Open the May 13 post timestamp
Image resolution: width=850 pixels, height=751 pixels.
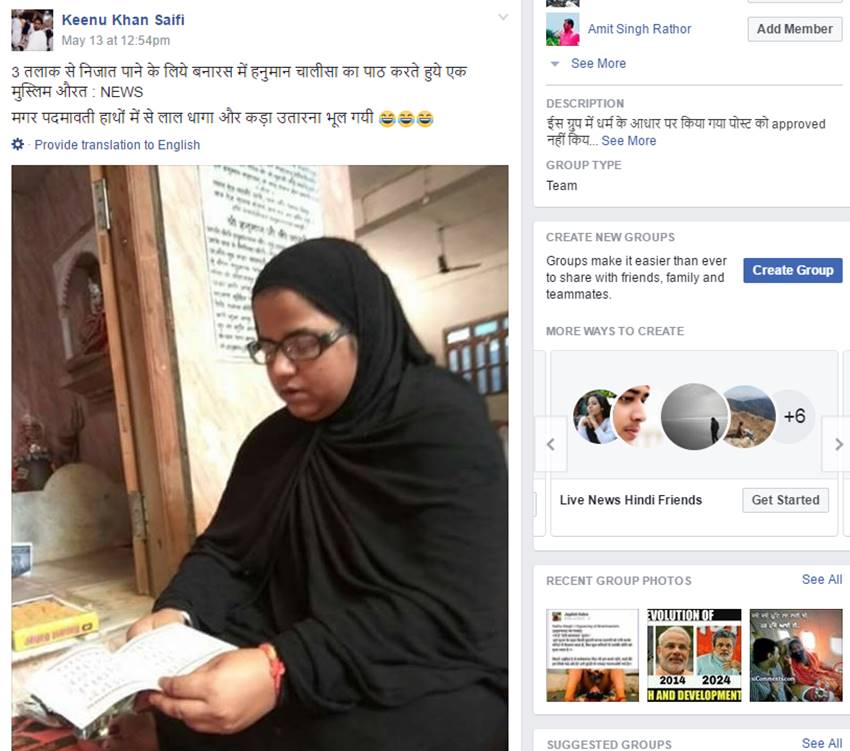click(x=115, y=41)
